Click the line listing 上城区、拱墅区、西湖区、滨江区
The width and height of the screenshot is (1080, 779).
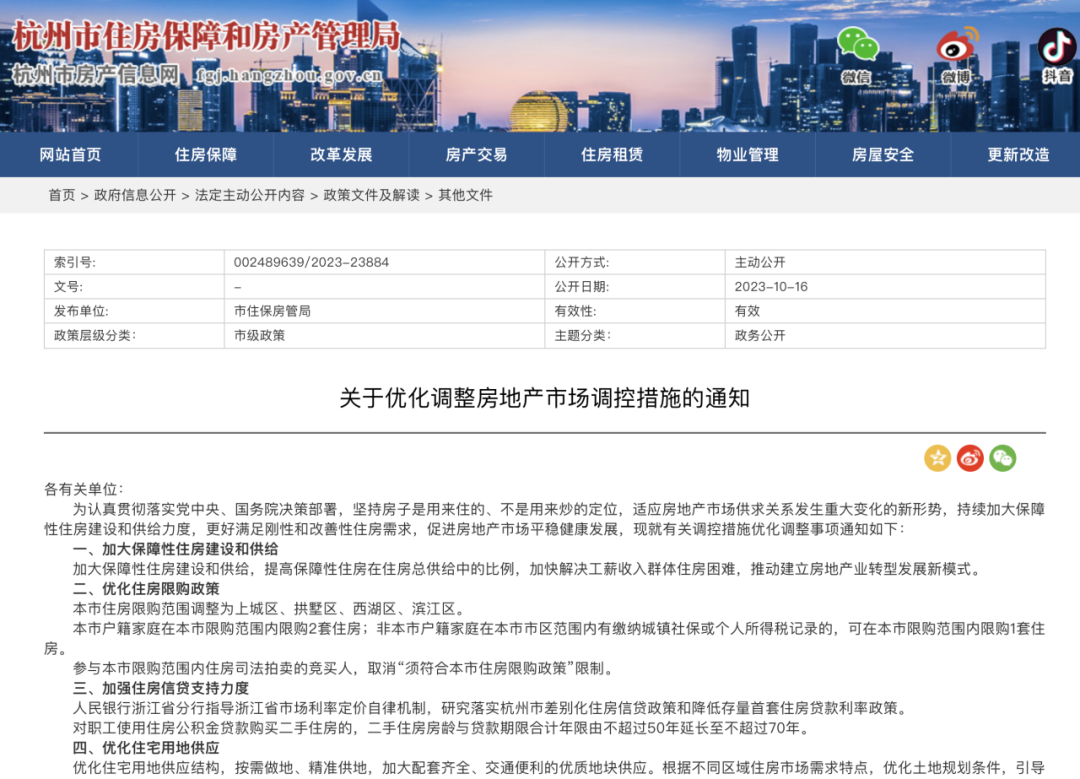coord(271,609)
